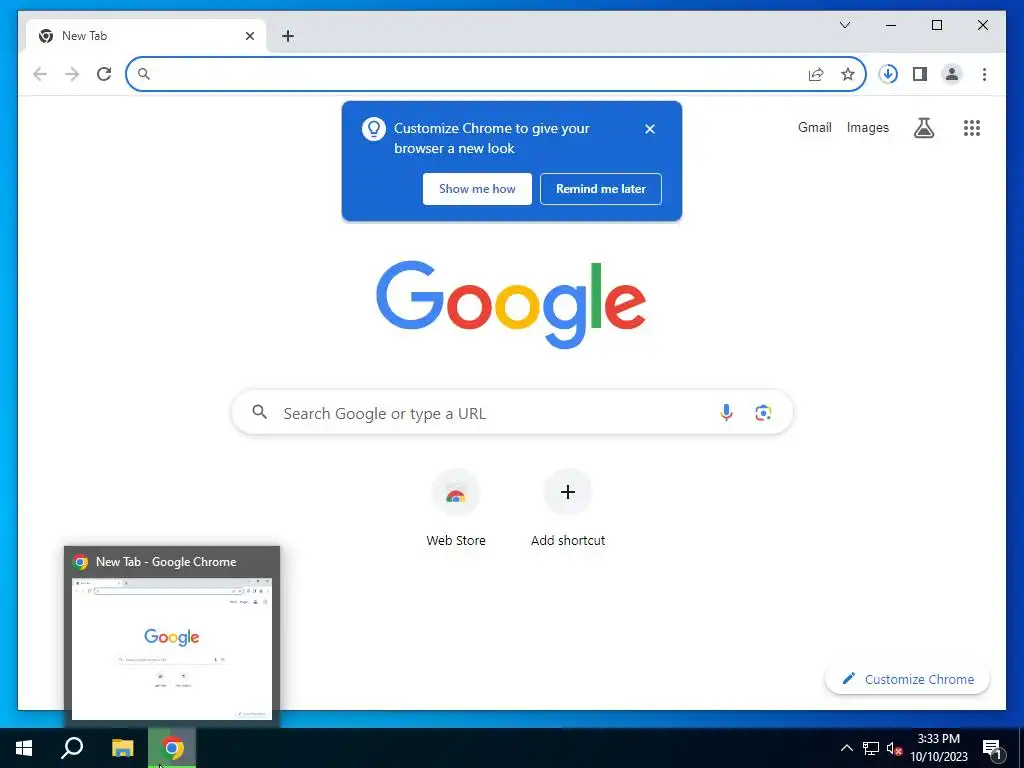
Task: Click the share page icon in the address bar
Action: (816, 74)
